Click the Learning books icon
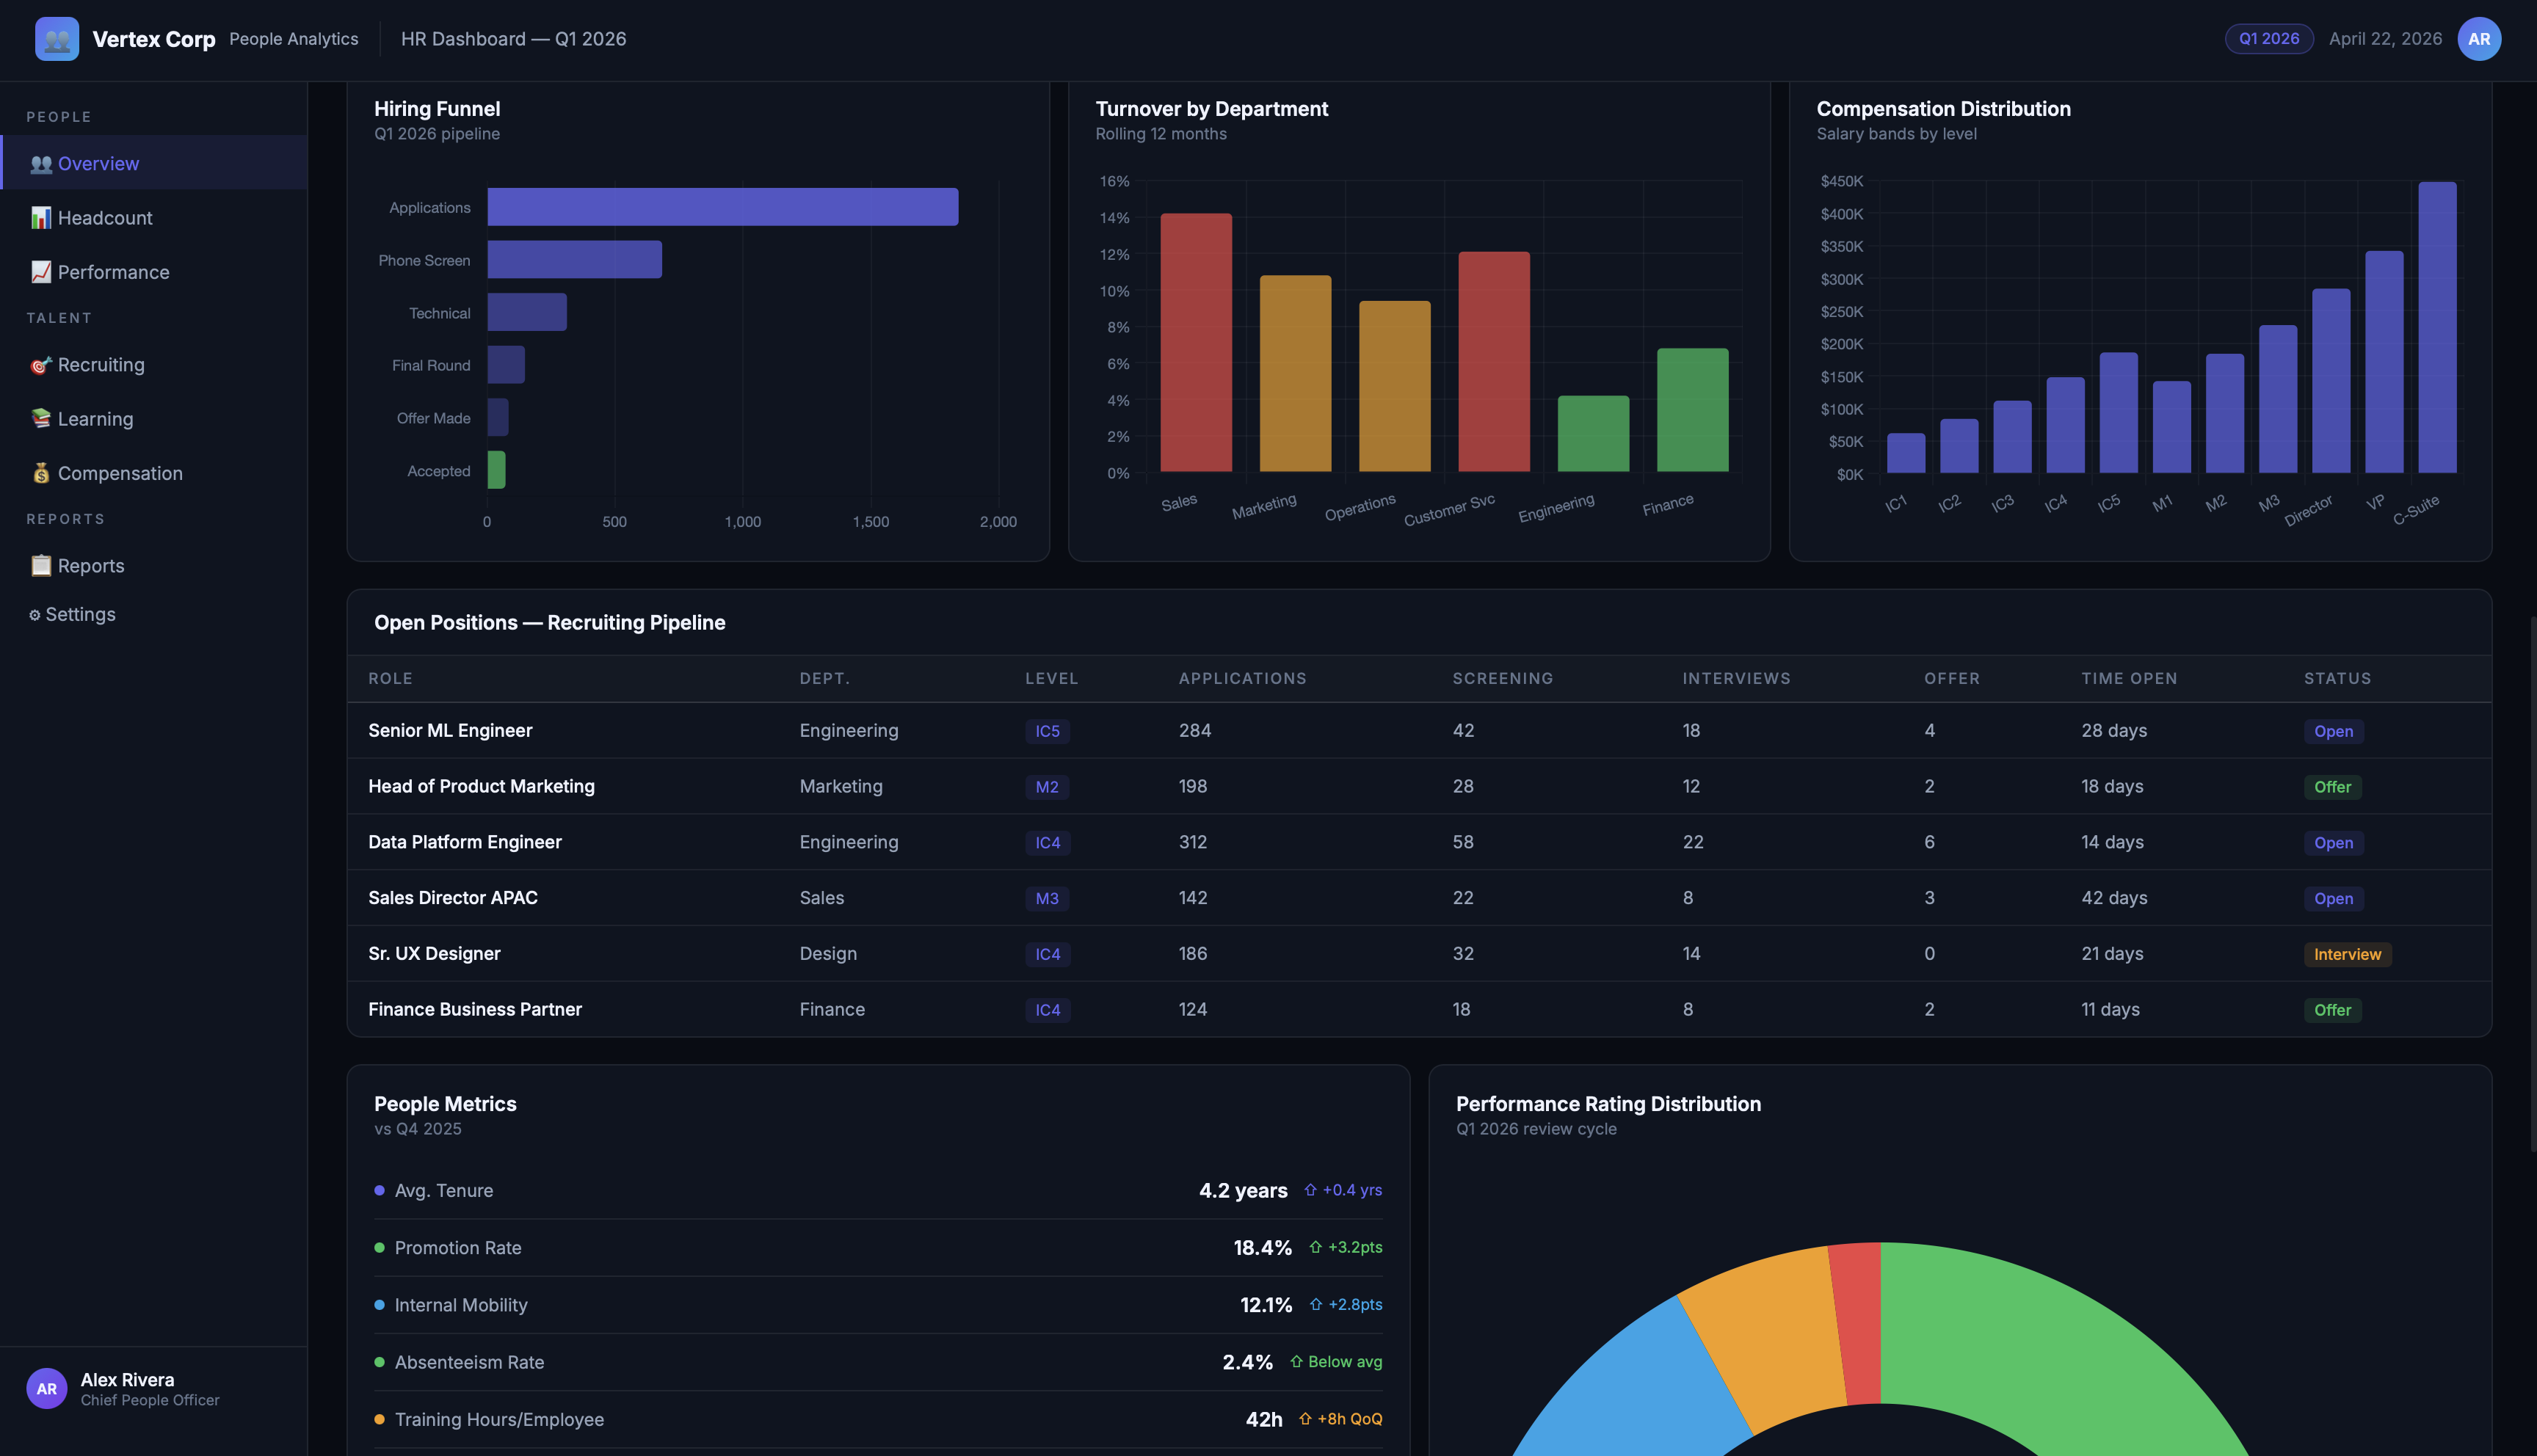Screen dimensions: 2537x1456 click(x=41, y=419)
